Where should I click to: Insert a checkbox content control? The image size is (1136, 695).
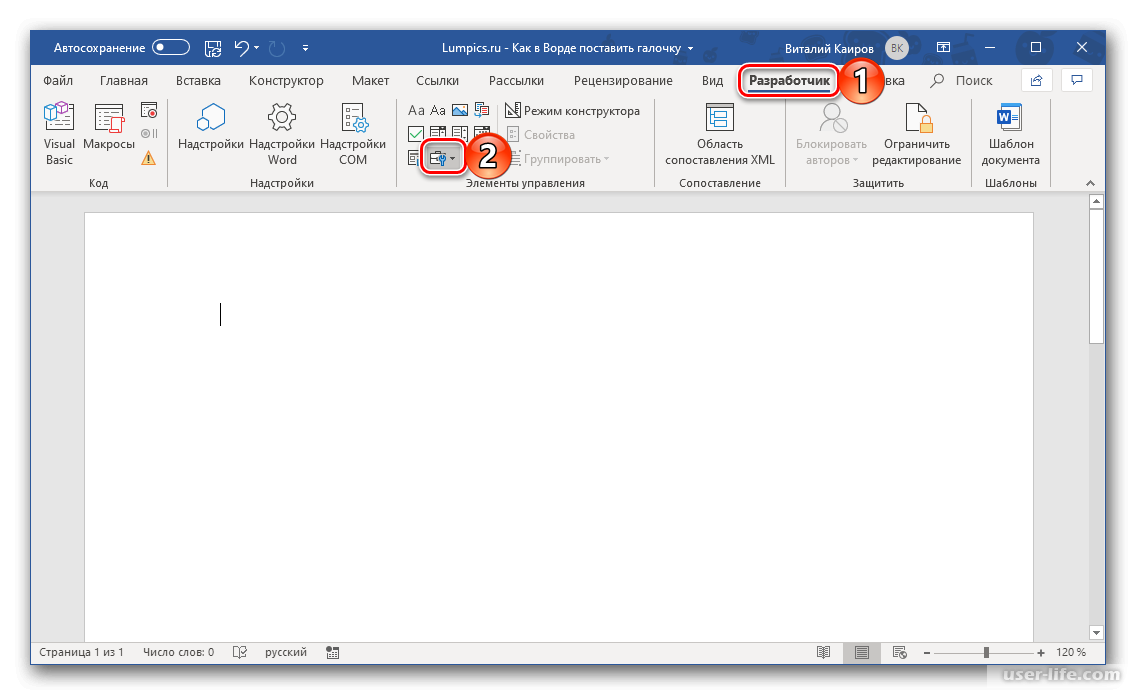point(416,133)
